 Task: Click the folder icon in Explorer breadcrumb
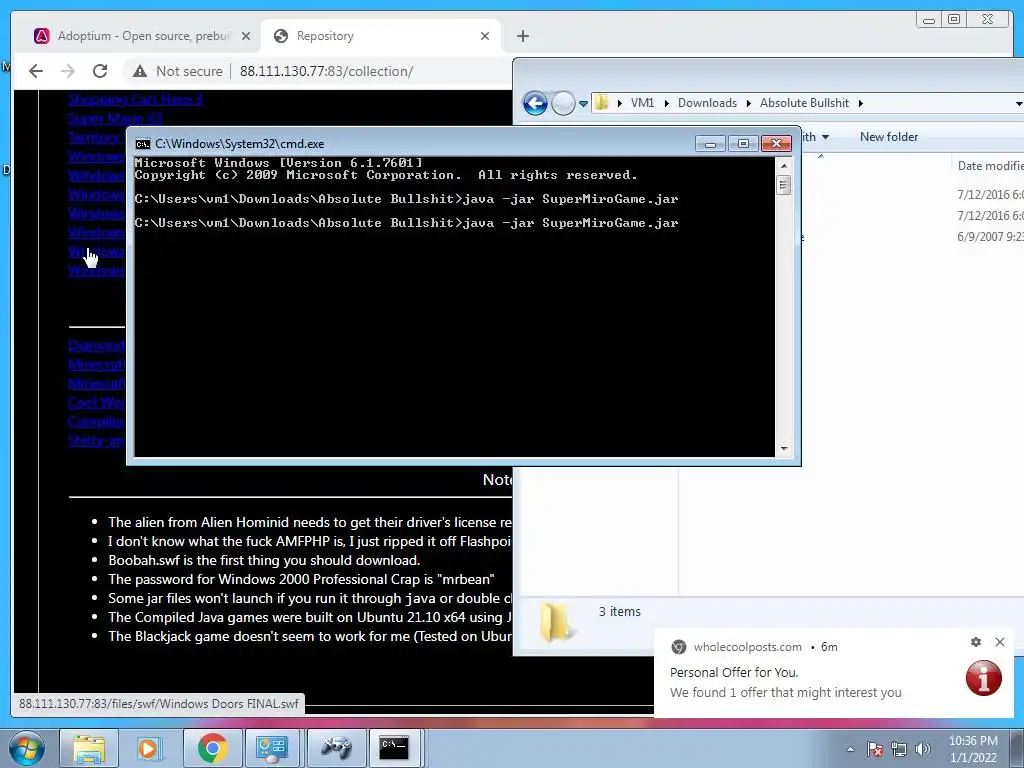[601, 103]
